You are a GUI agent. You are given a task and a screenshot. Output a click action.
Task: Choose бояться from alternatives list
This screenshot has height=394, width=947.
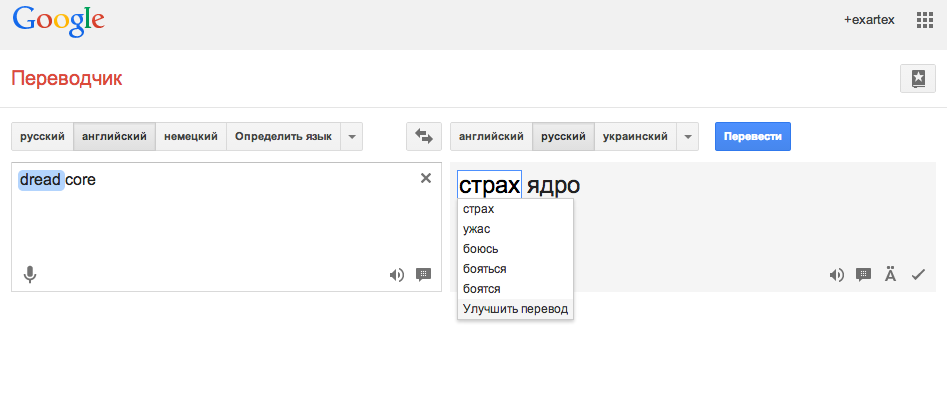515,269
